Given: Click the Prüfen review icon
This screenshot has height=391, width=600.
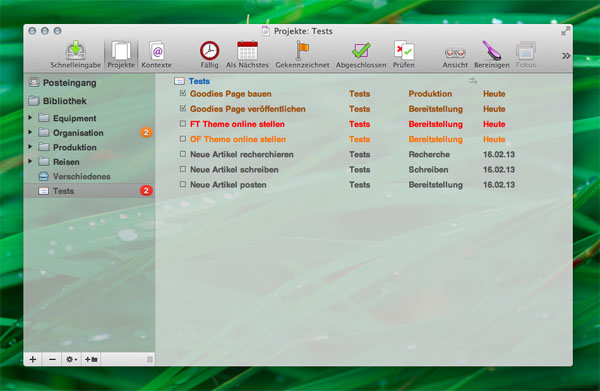Looking at the screenshot, I should [x=404, y=51].
